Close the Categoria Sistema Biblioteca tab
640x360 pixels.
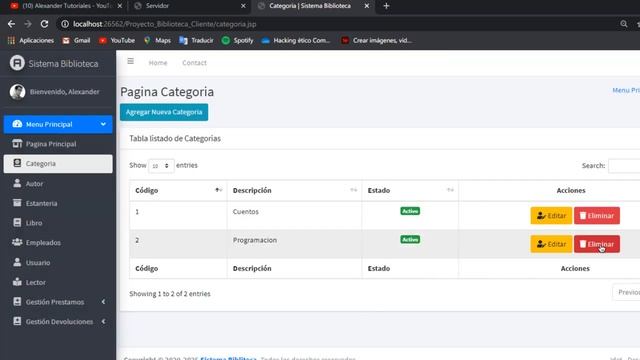click(367, 6)
